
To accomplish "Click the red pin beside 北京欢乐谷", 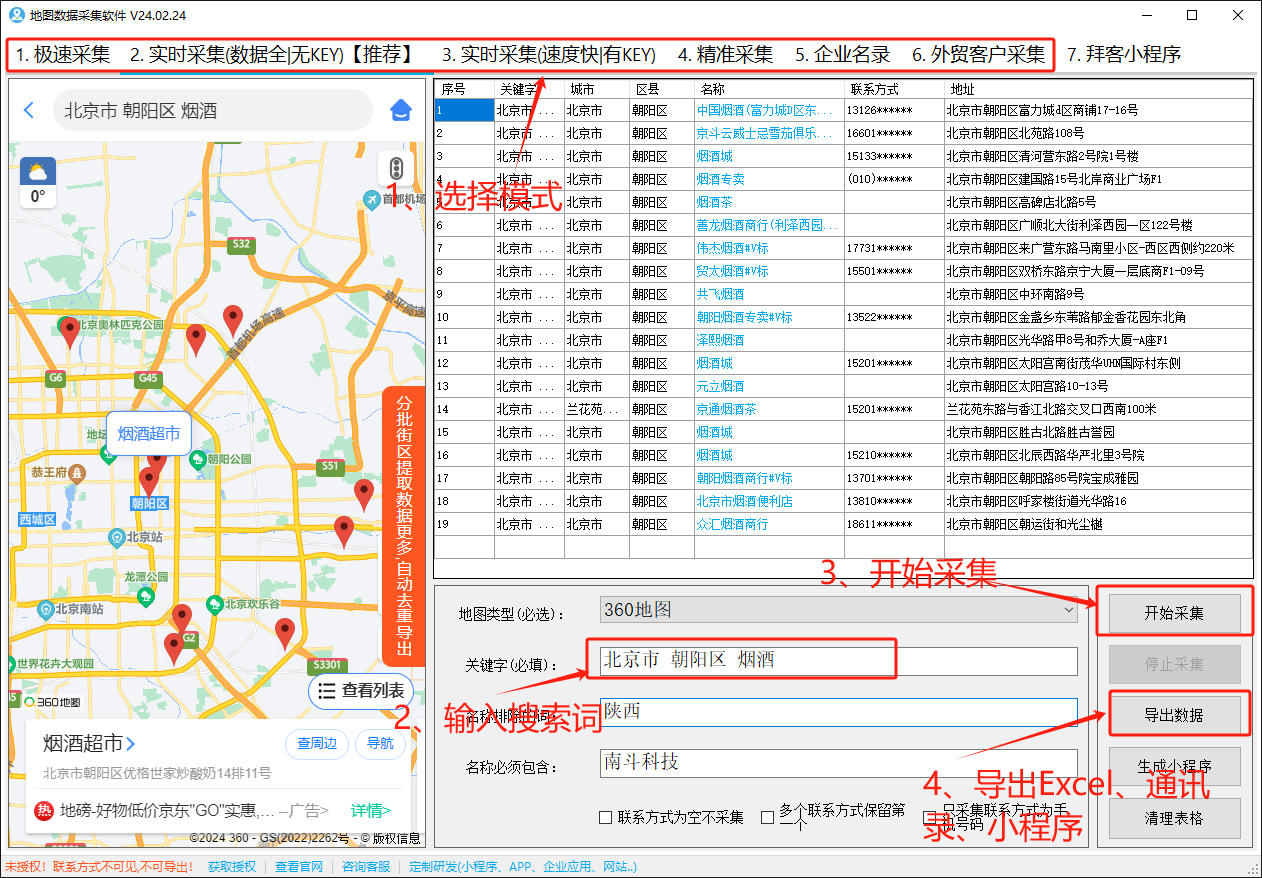I will pyautogui.click(x=285, y=635).
